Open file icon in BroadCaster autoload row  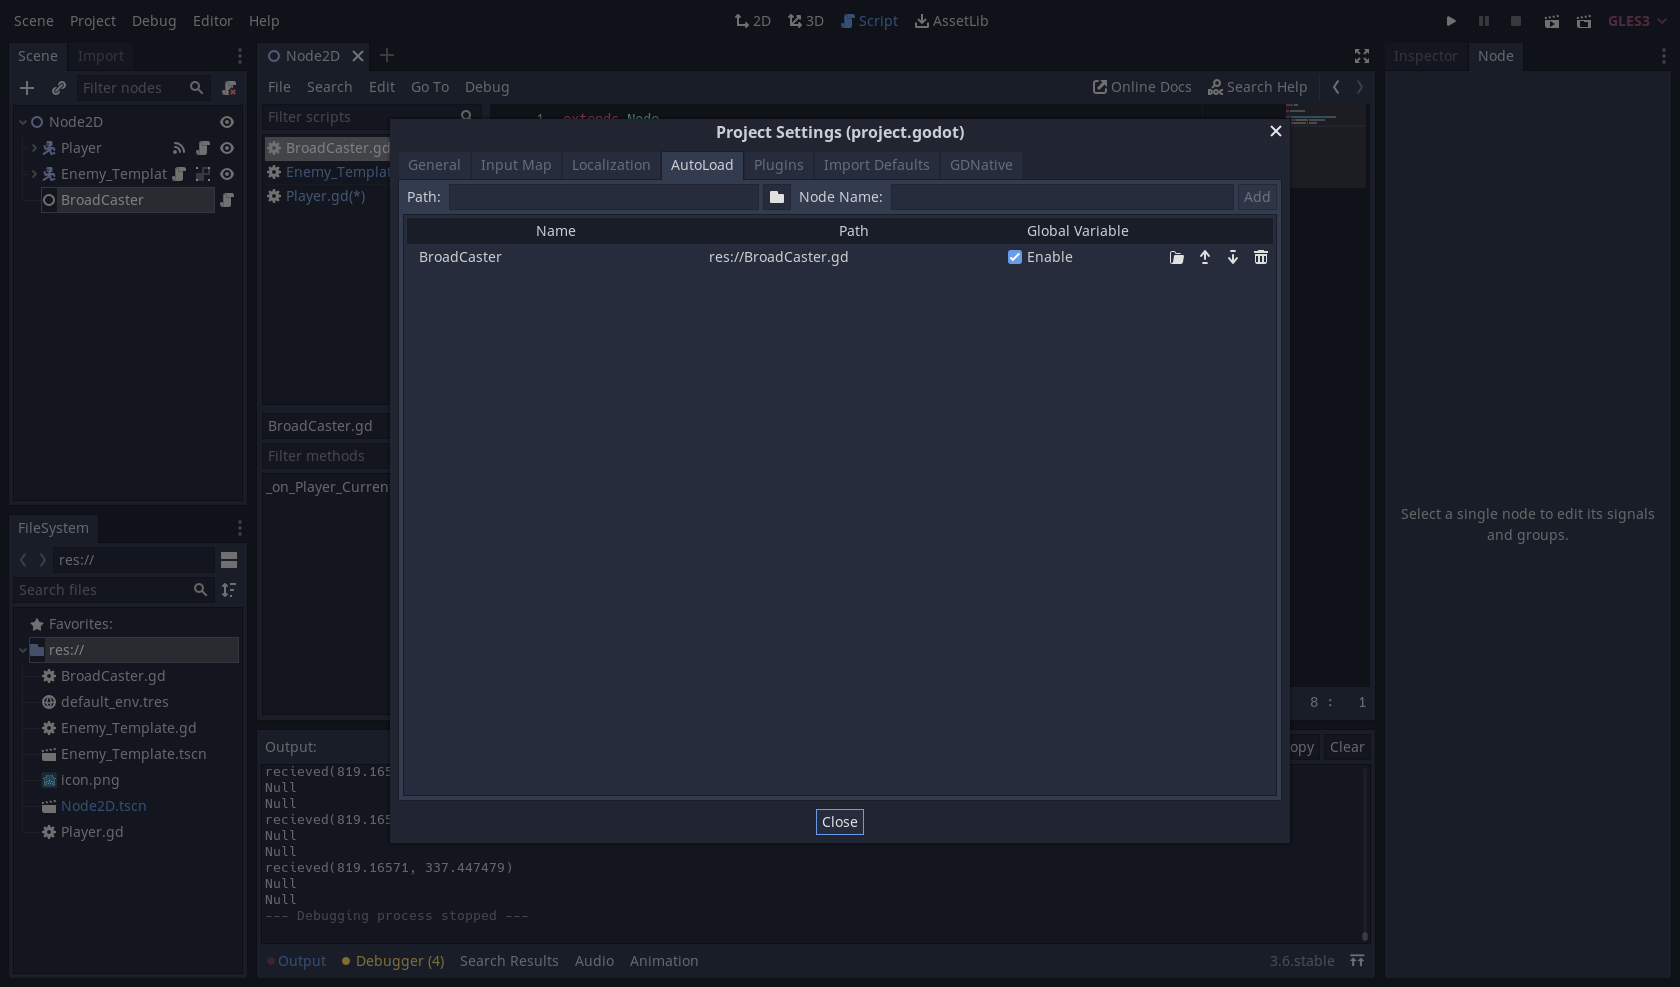(x=1177, y=257)
